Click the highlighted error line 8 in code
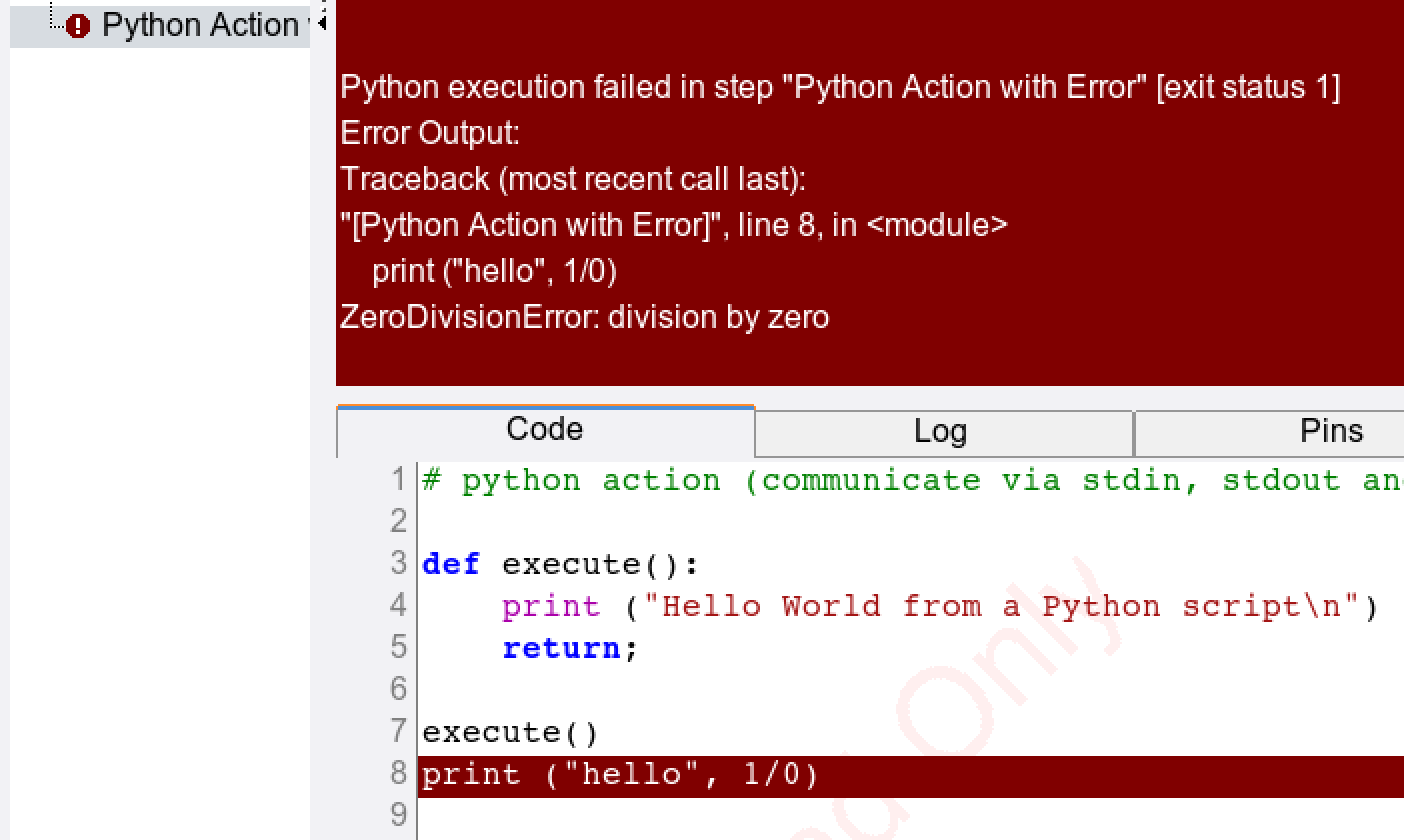1404x840 pixels. point(620,776)
